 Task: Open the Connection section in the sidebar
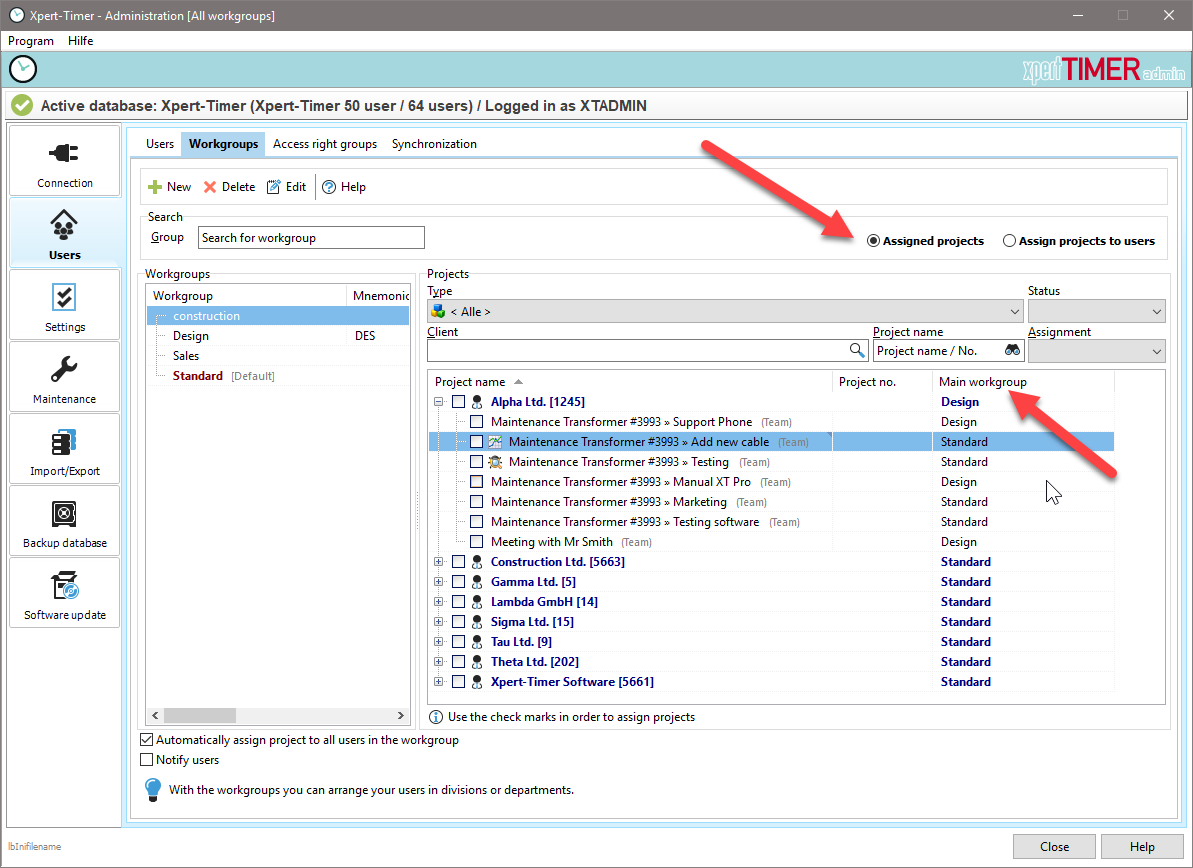coord(65,161)
